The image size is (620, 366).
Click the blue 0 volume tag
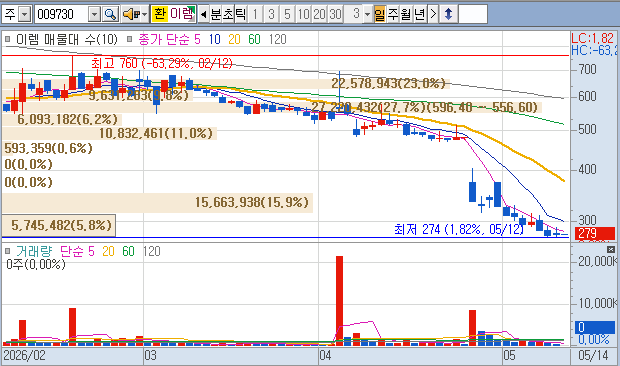coord(595,327)
